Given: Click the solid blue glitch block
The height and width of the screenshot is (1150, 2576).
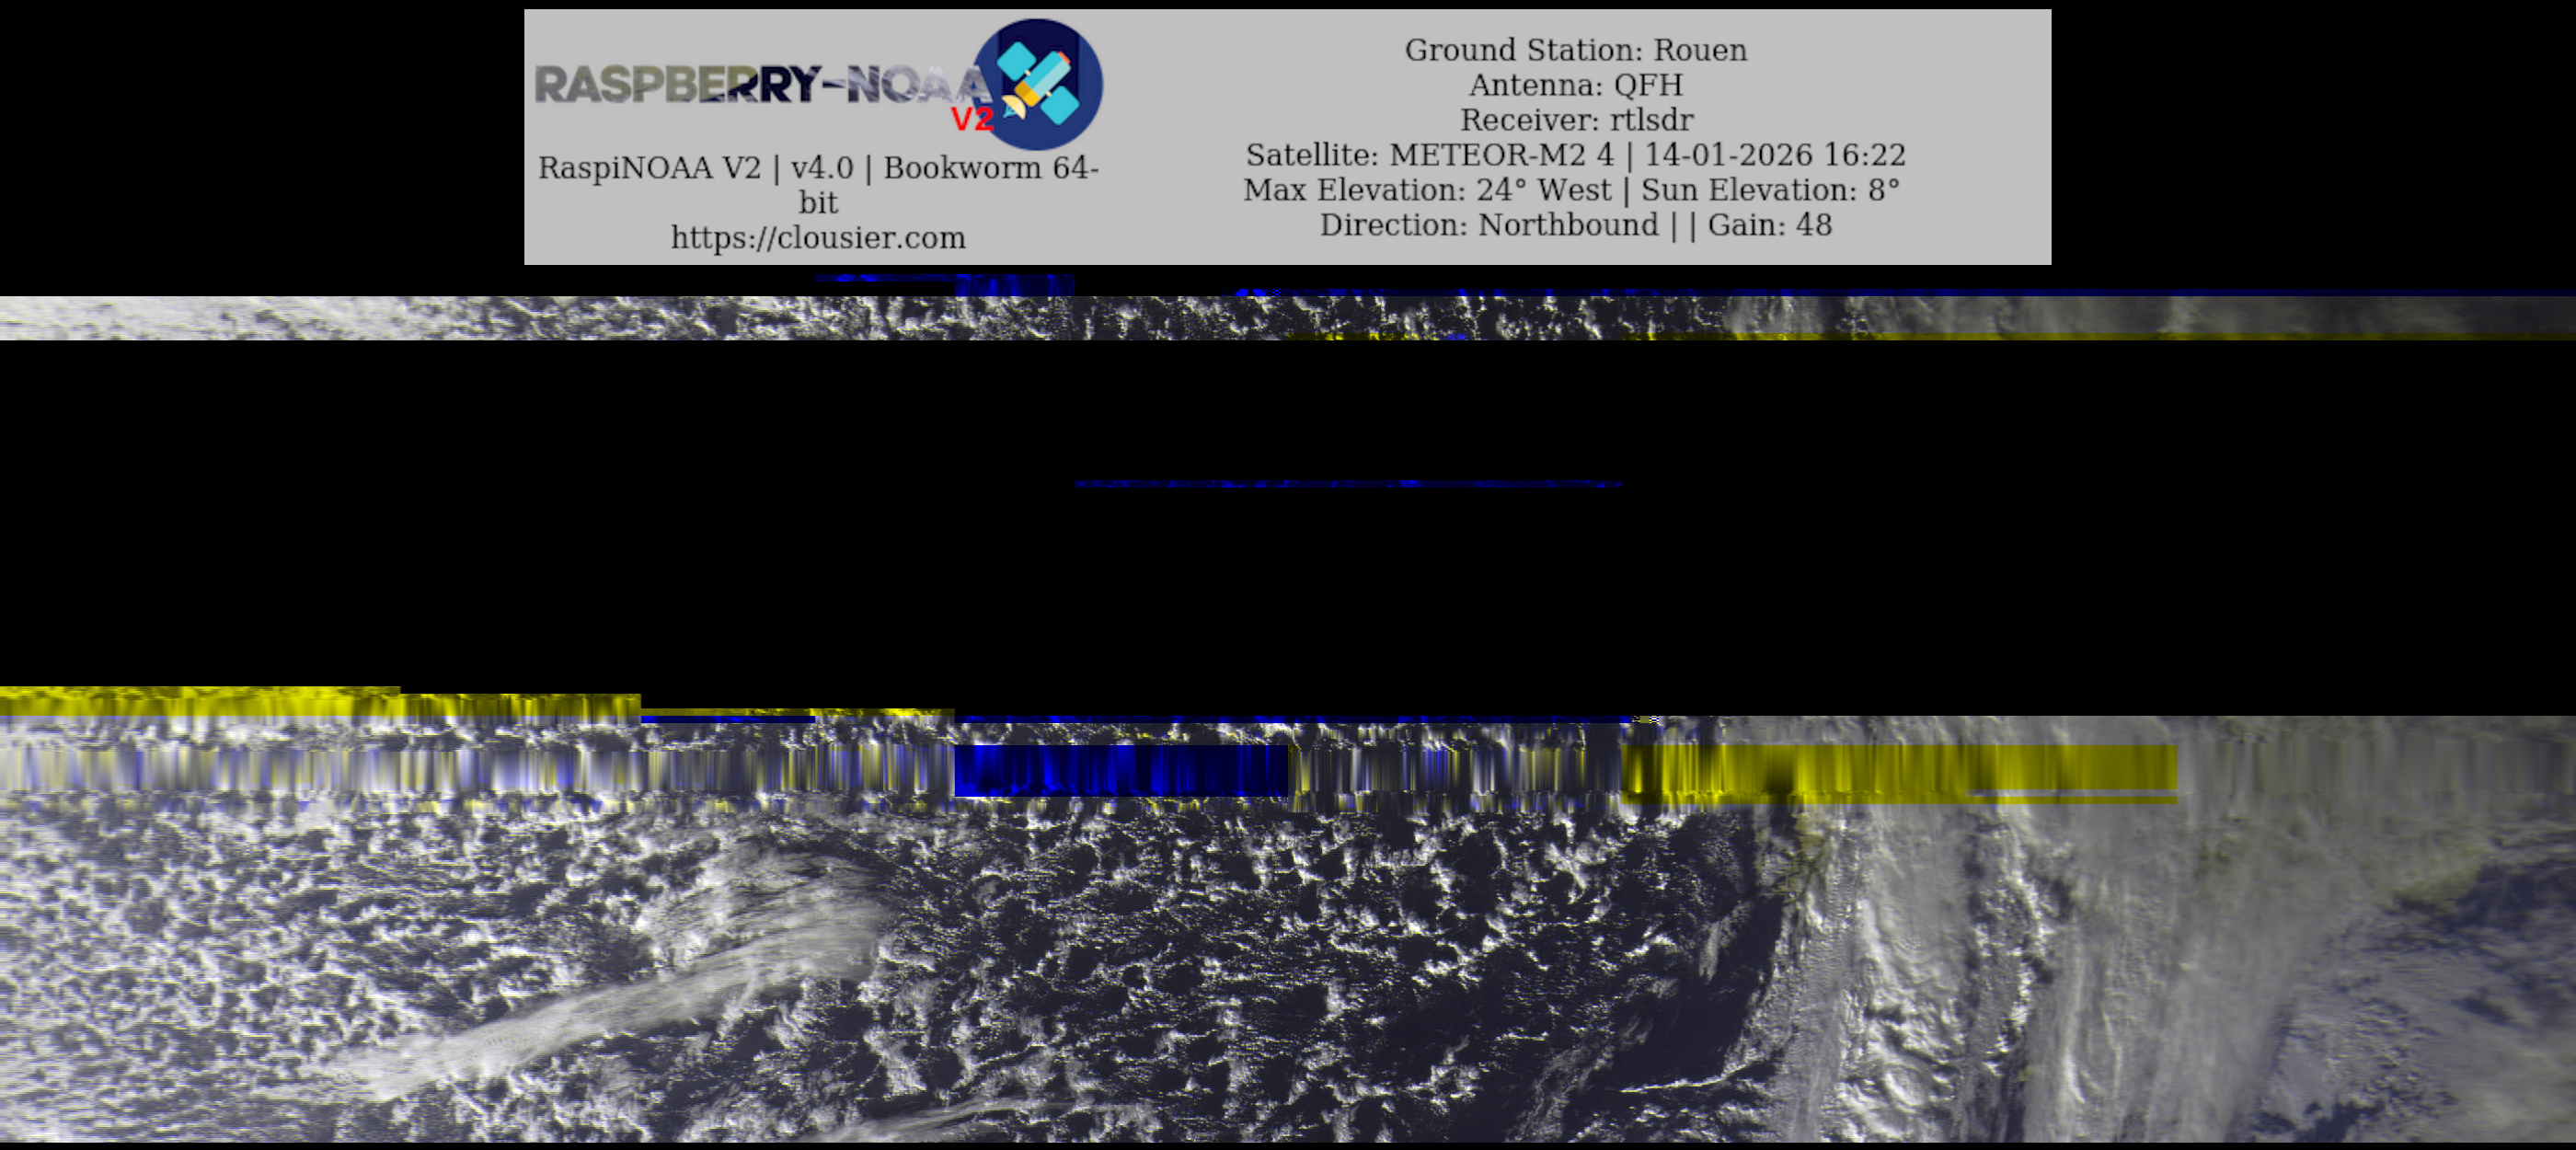Looking at the screenshot, I should click(1120, 770).
